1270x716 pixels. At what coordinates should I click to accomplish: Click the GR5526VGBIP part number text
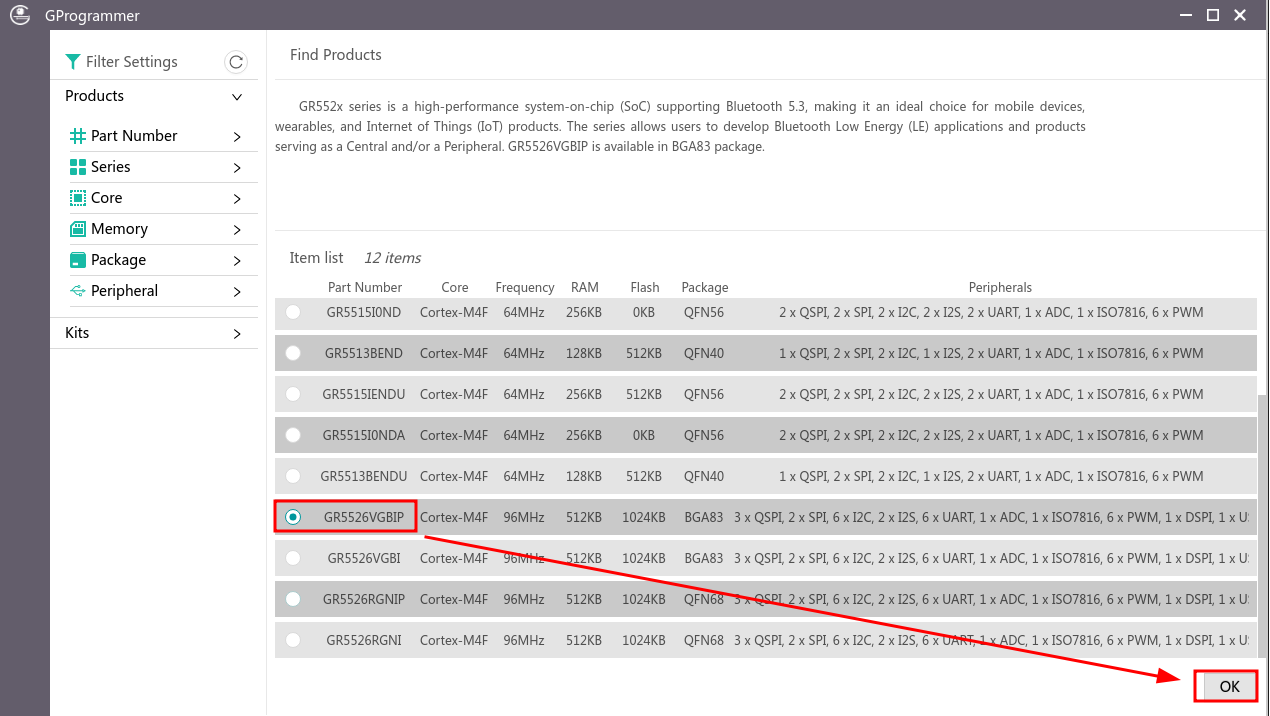pos(364,517)
